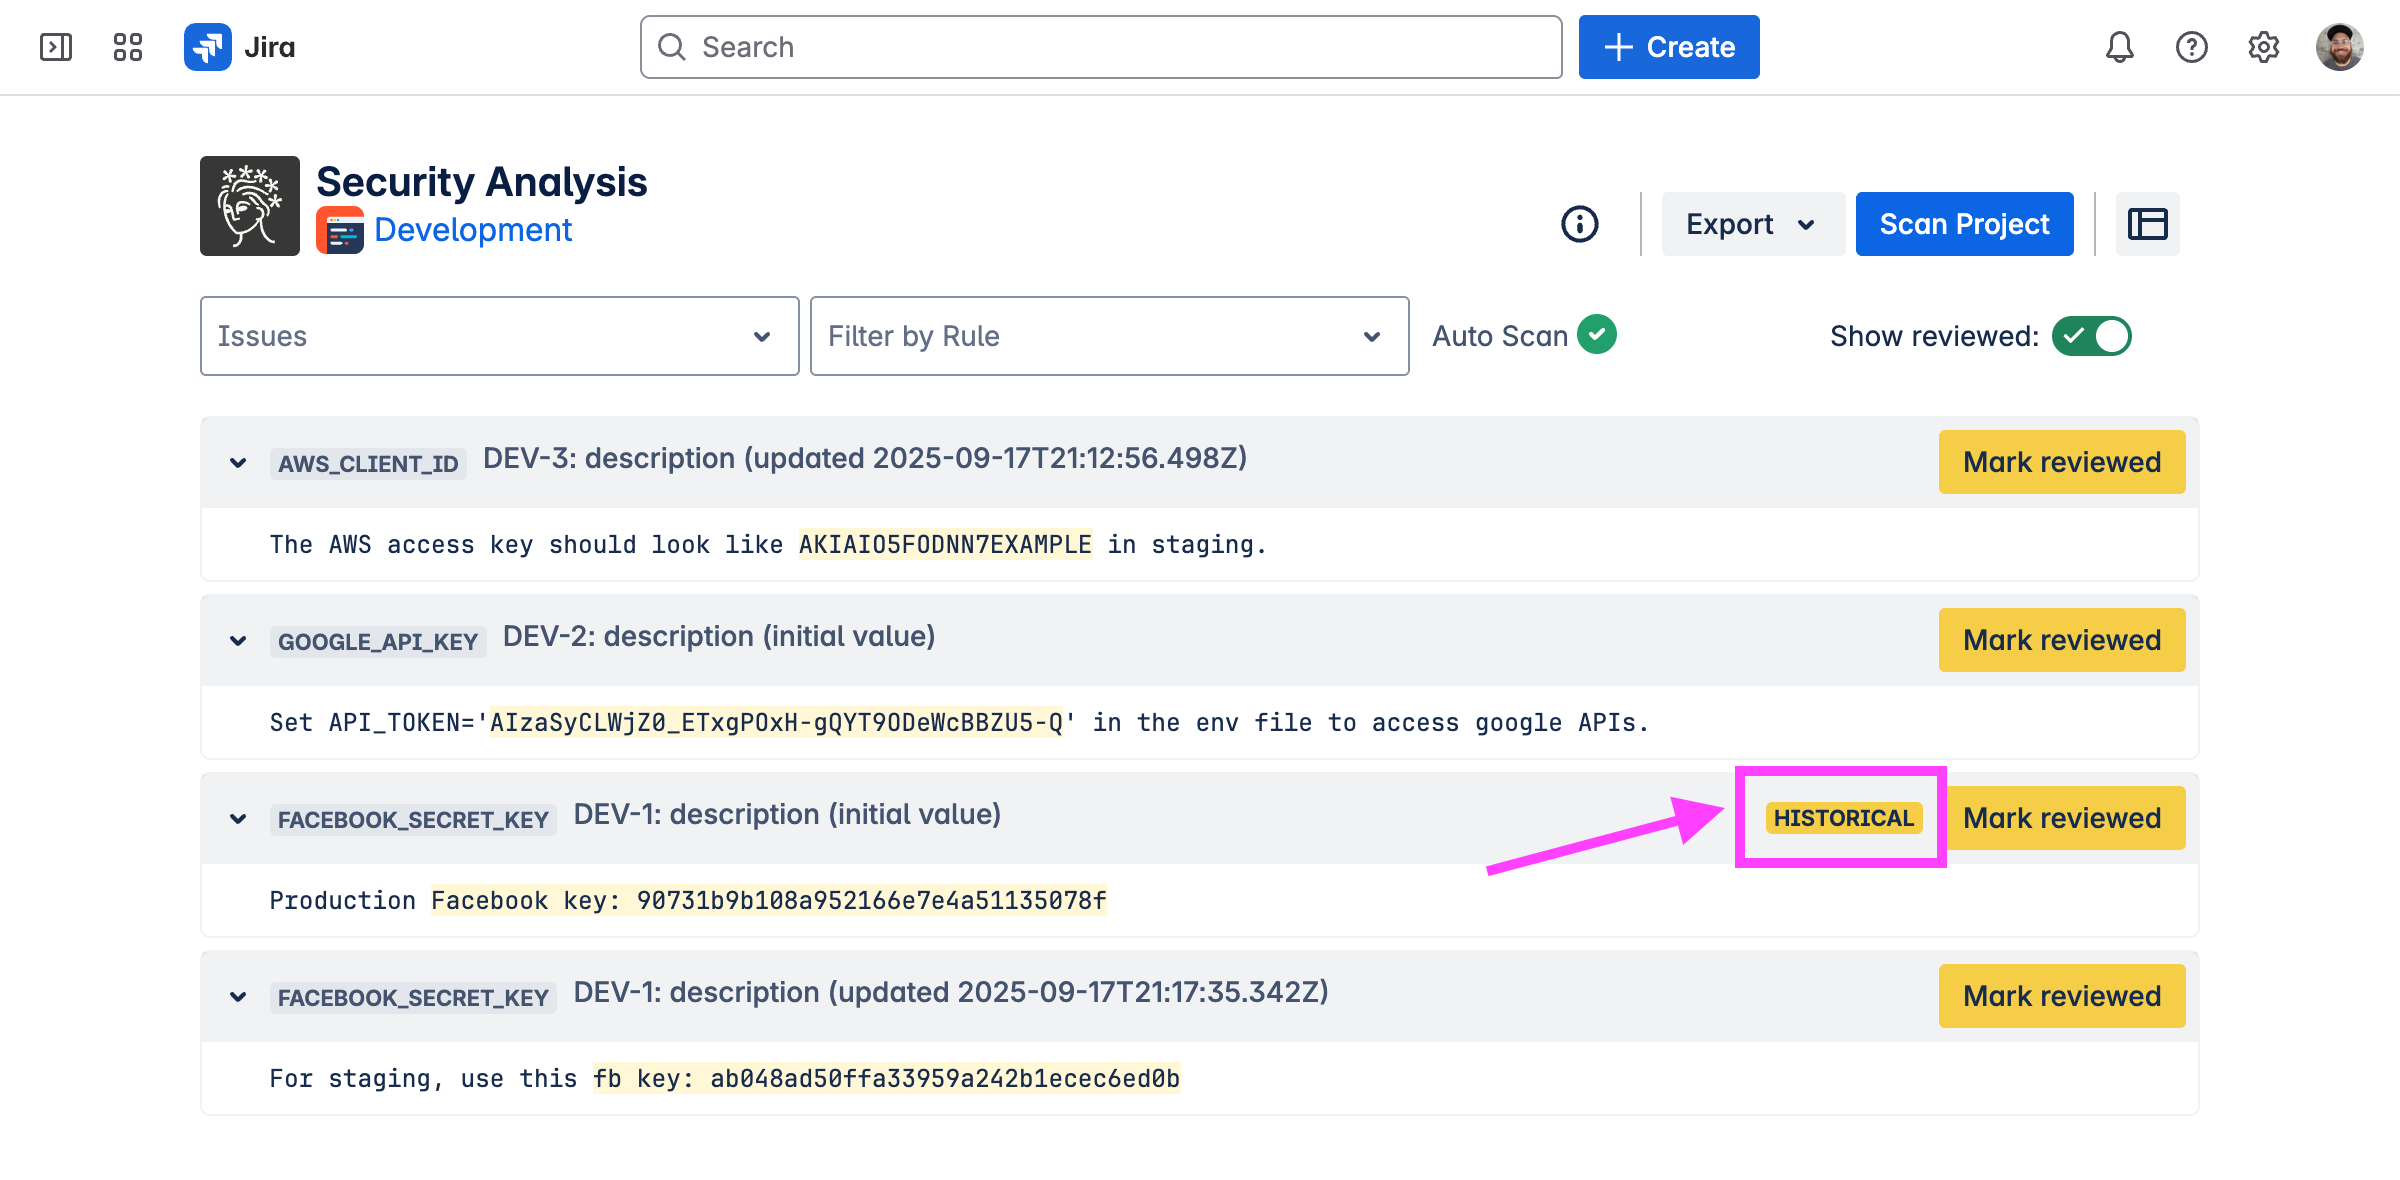The width and height of the screenshot is (2400, 1180).
Task: Open the Filter by Rule dropdown
Action: tap(1109, 336)
